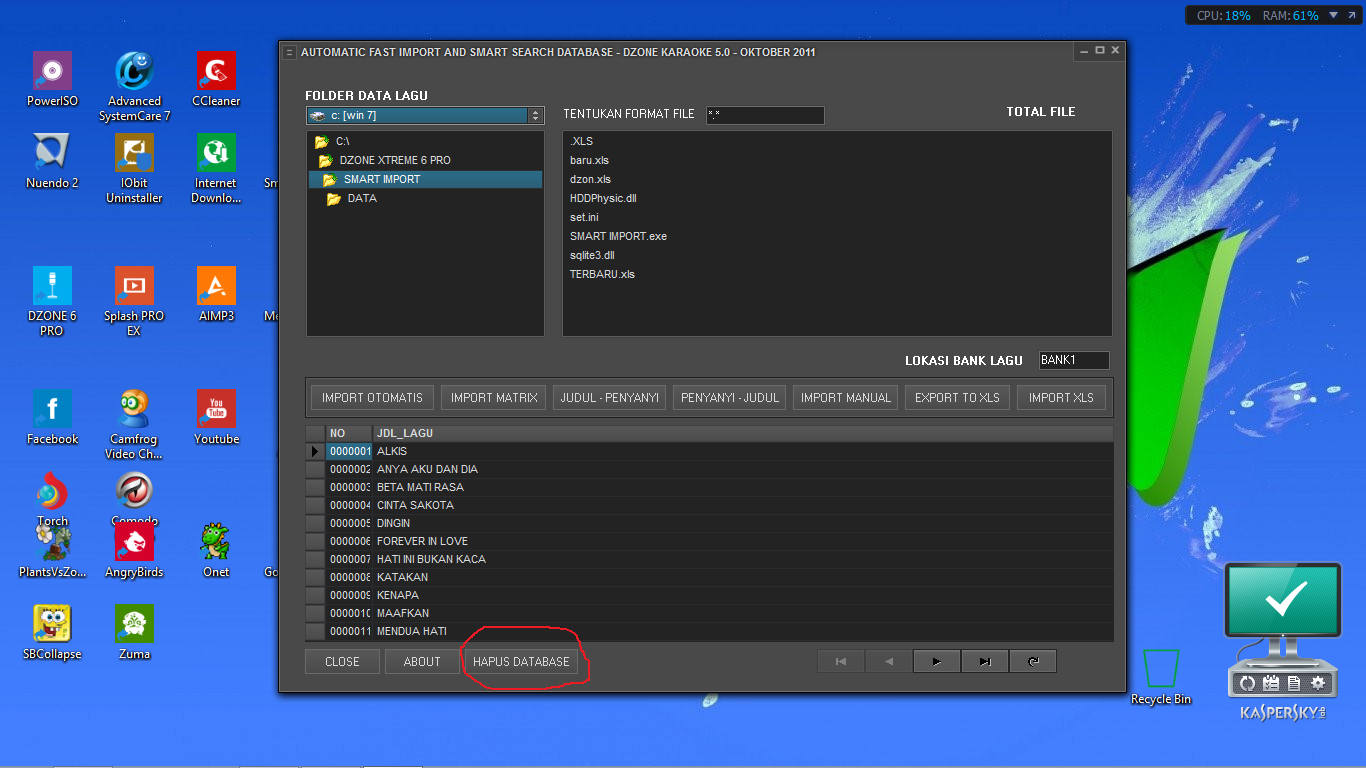Select the song row MENDUA HATI
This screenshot has height=768, width=1366.
(710, 631)
